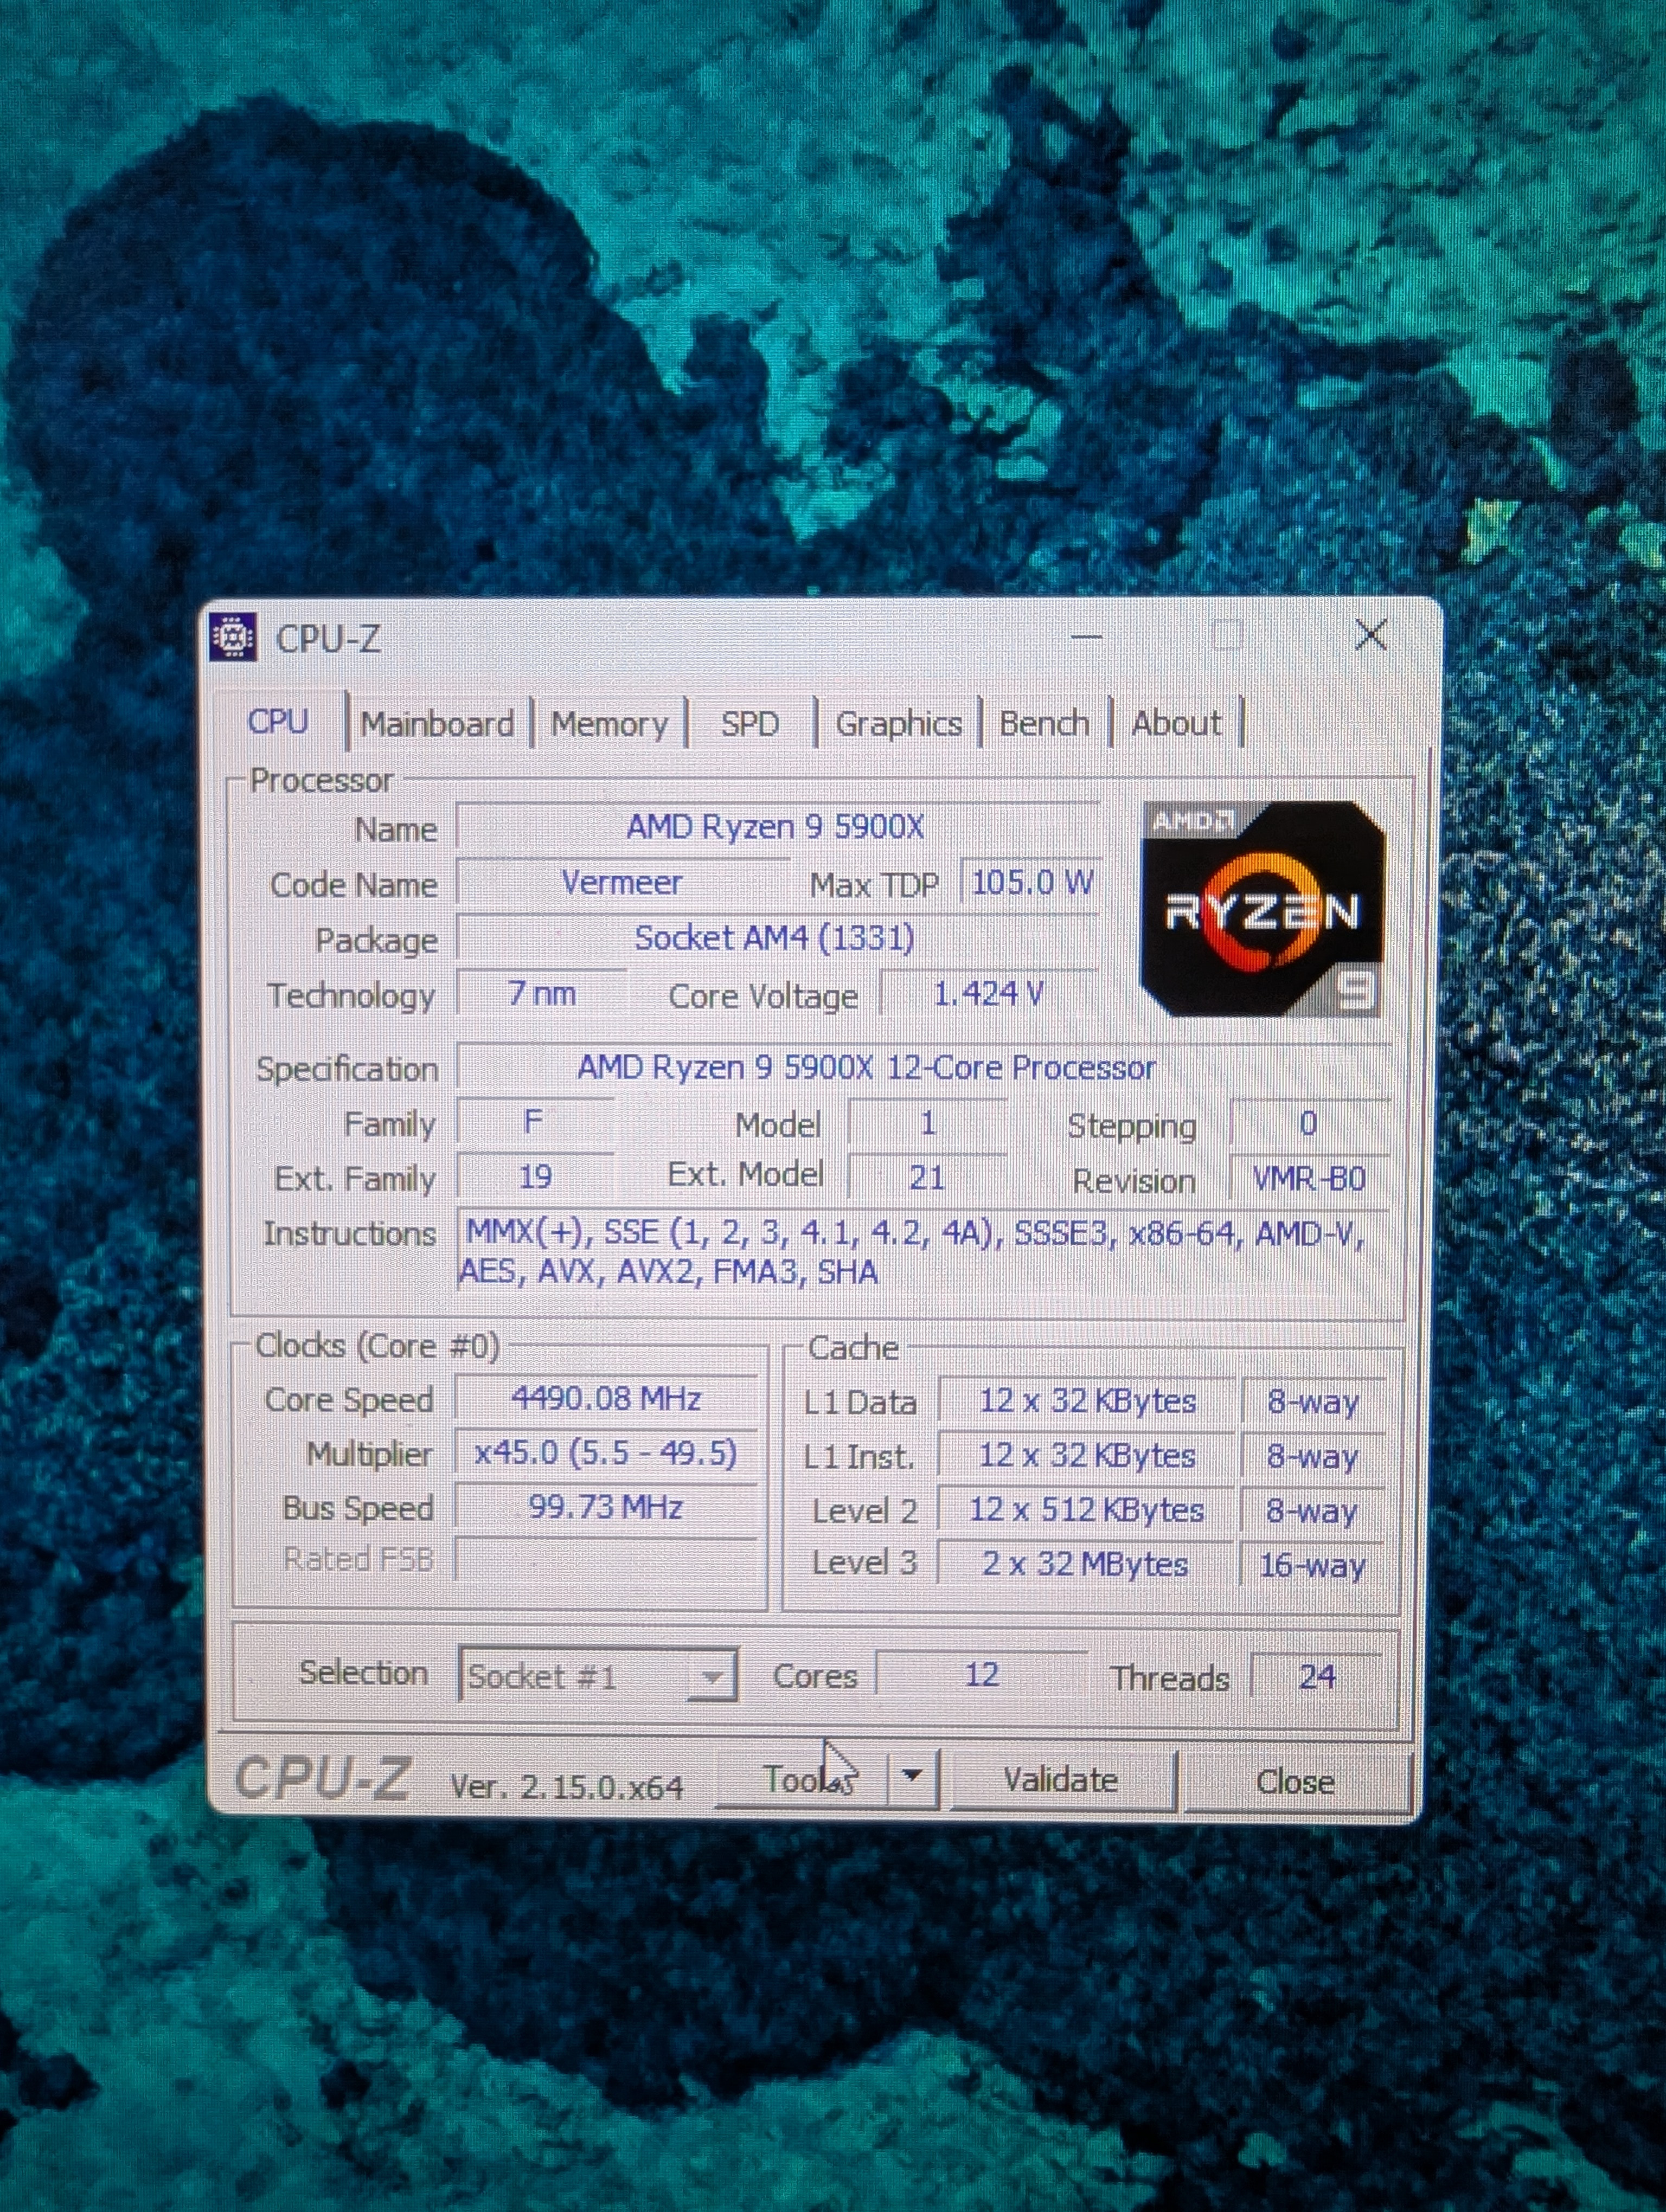Click the Name field AMD Ryzen 9 5900X
Screen dimensions: 1666x2212
coord(776,827)
